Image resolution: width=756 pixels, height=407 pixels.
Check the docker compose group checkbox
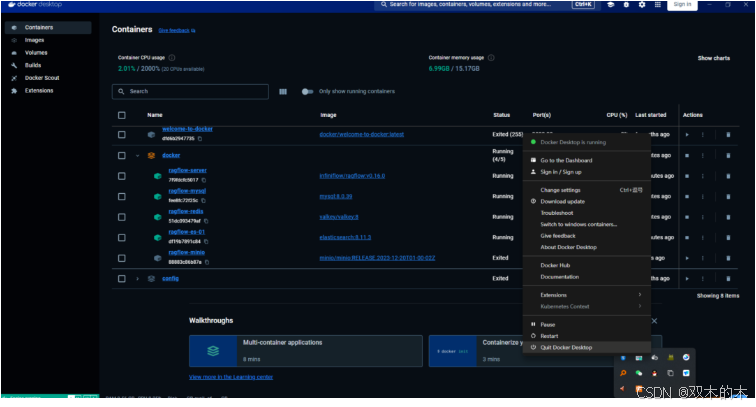[x=122, y=155]
